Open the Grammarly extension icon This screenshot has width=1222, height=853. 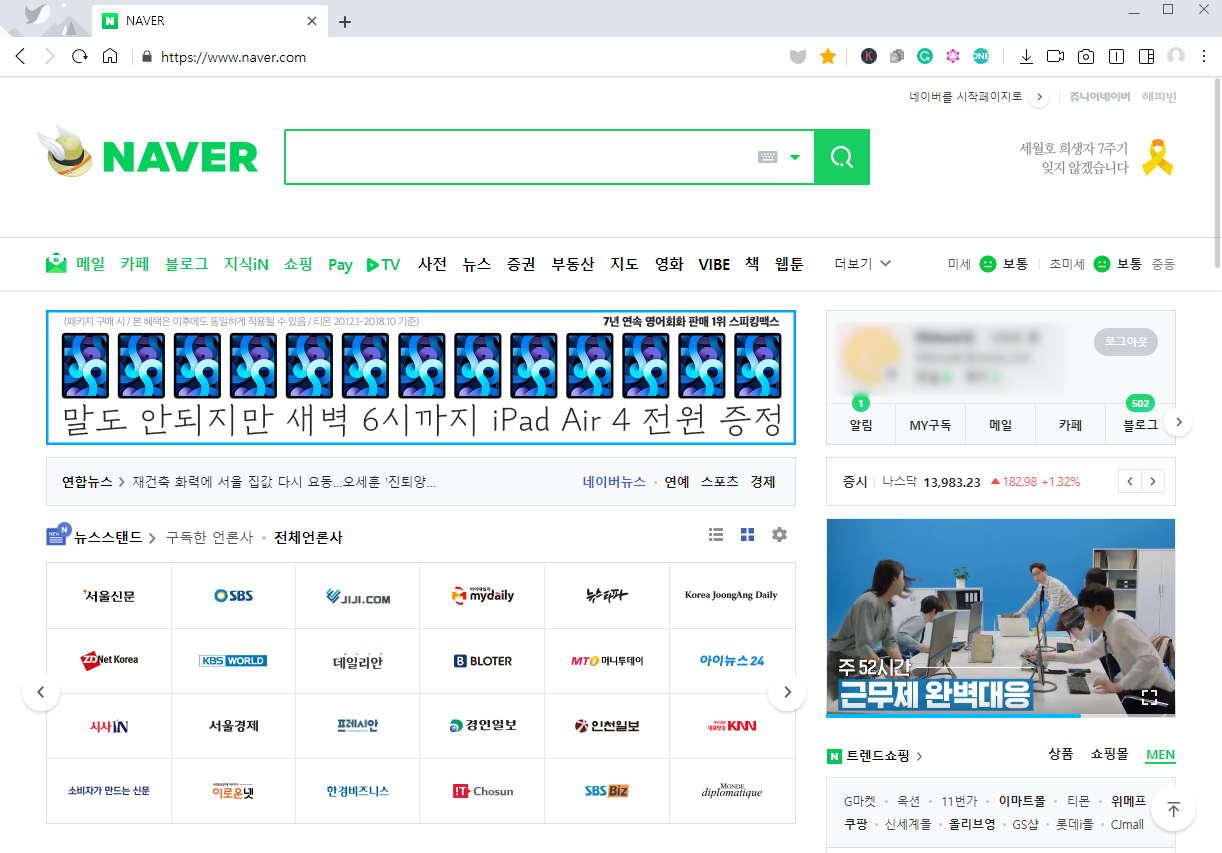click(x=925, y=57)
